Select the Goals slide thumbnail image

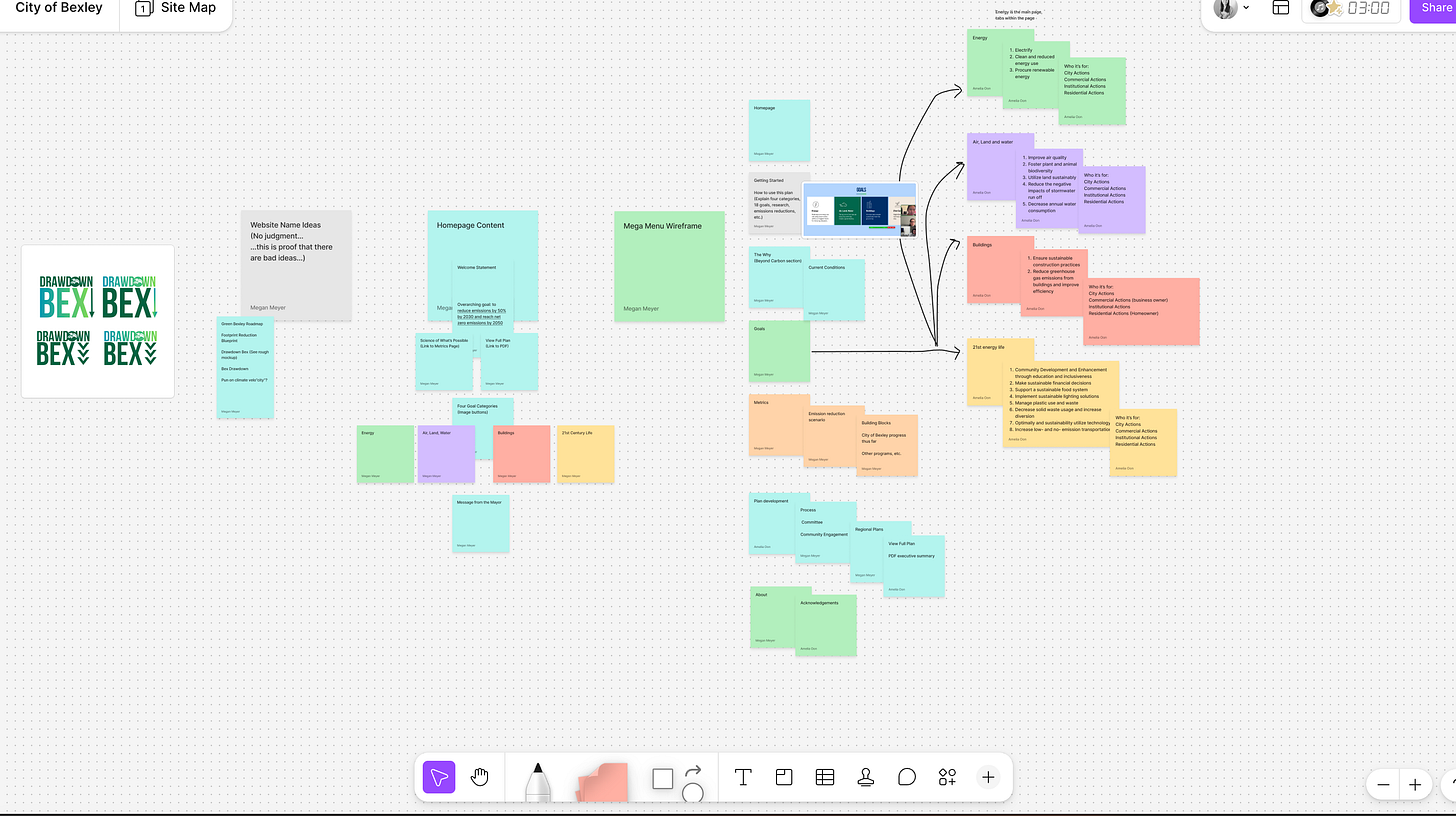860,210
